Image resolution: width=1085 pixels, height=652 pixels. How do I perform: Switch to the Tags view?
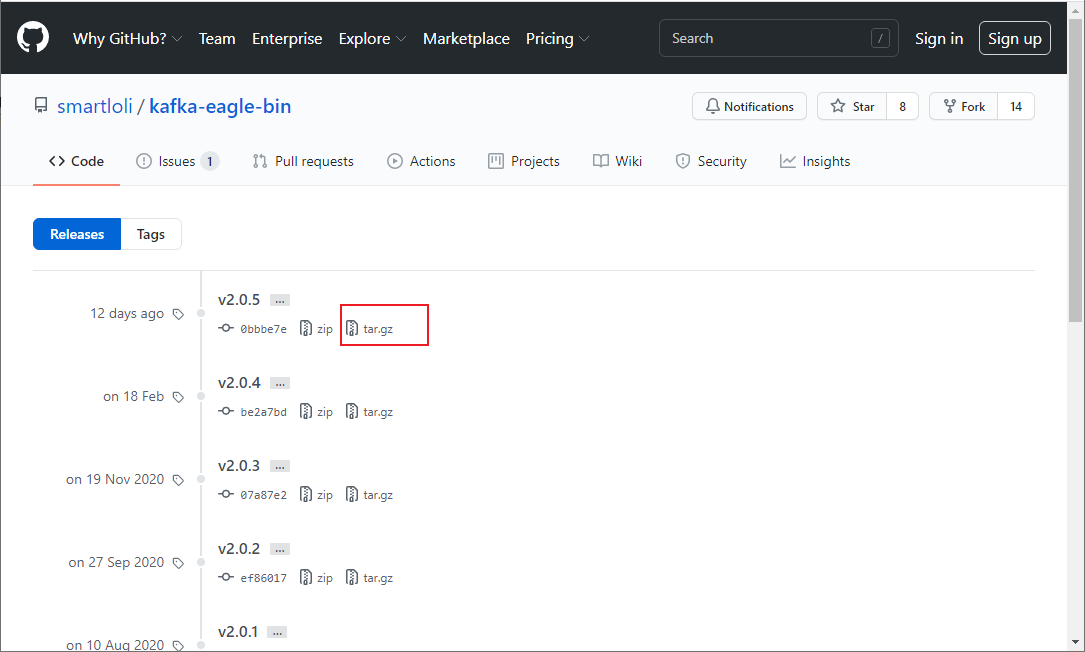click(151, 234)
